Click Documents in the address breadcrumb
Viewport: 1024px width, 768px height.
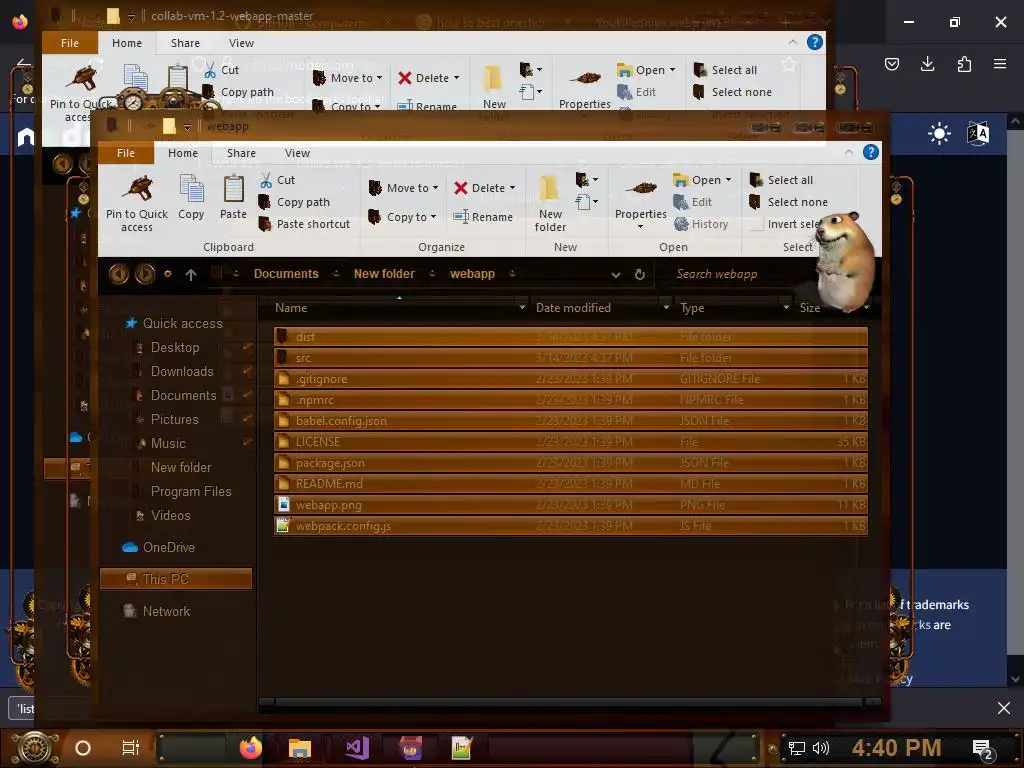pos(286,274)
